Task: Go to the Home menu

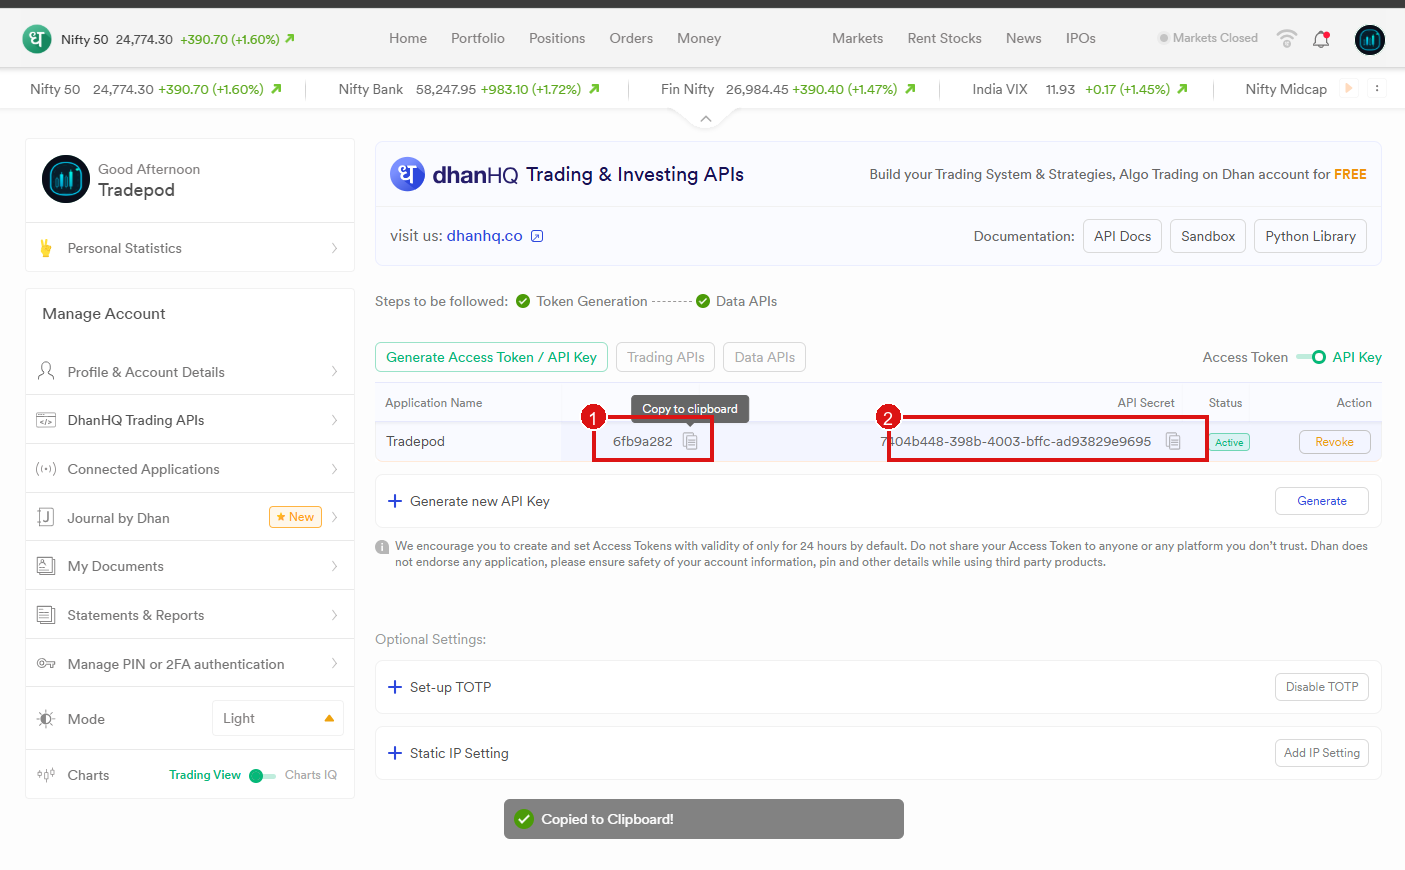Action: 408,39
